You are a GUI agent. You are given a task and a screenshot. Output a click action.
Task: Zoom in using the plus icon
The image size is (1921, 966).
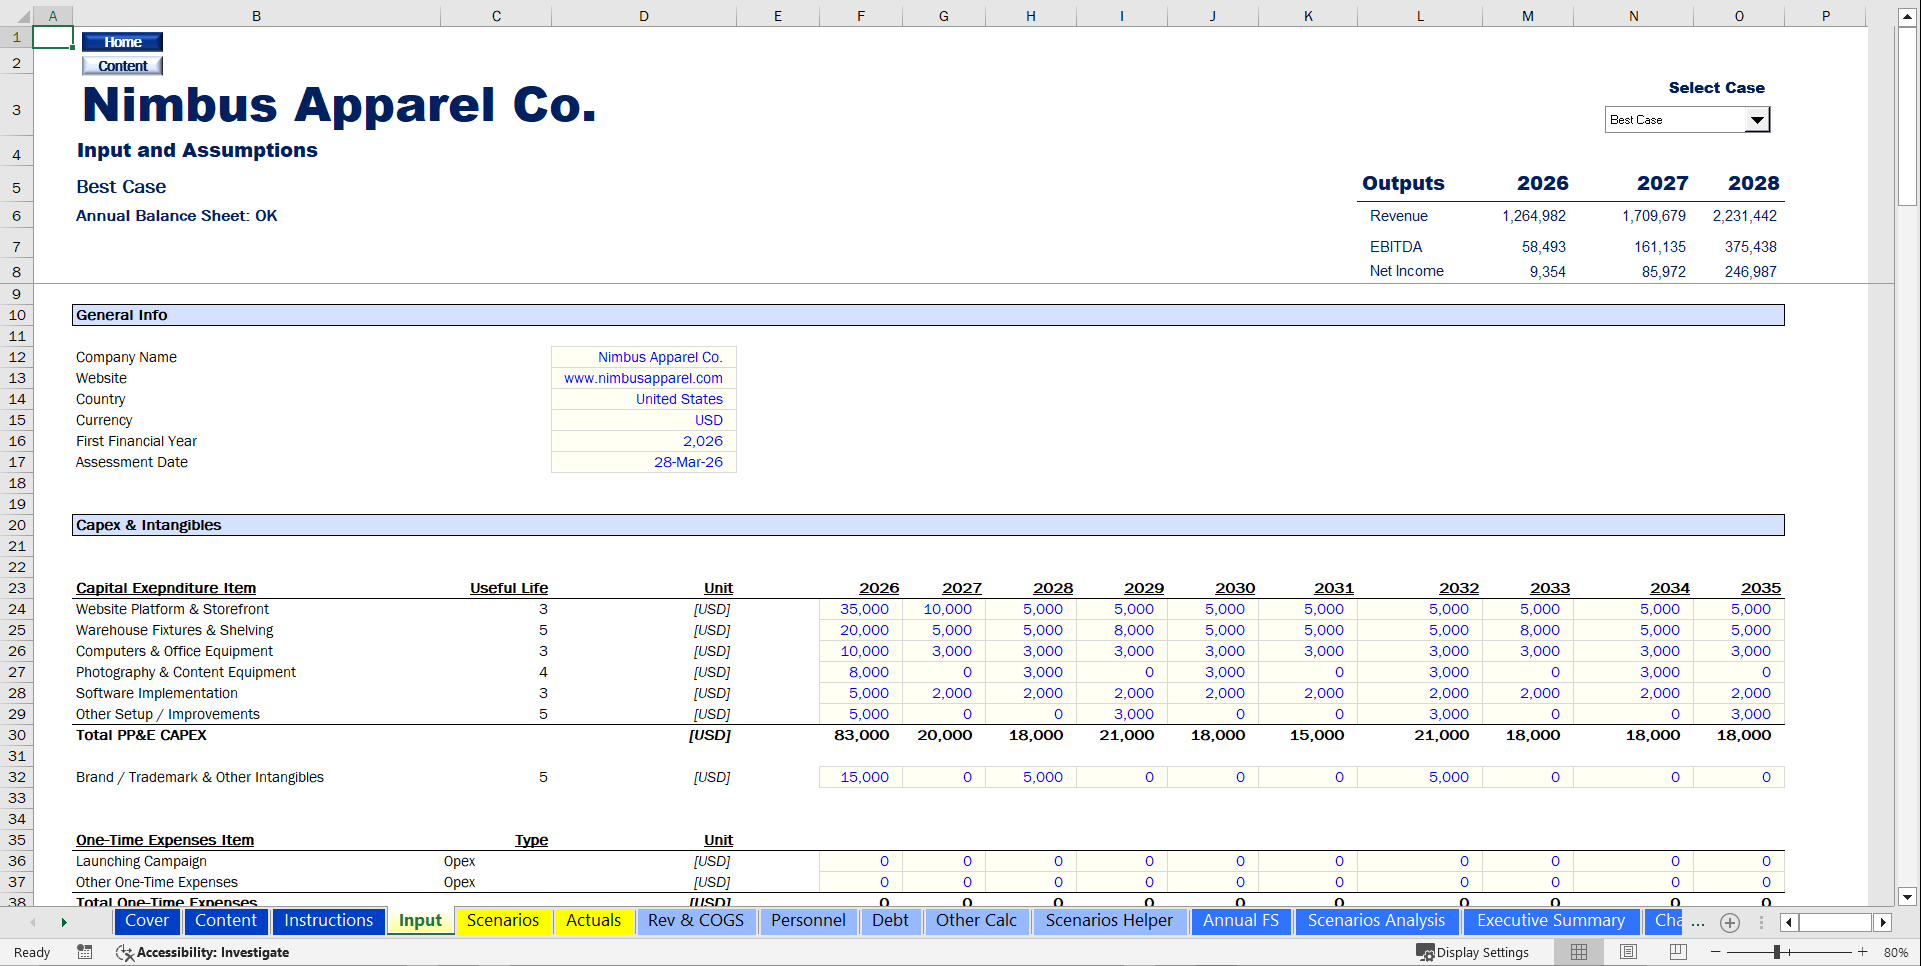point(1864,951)
